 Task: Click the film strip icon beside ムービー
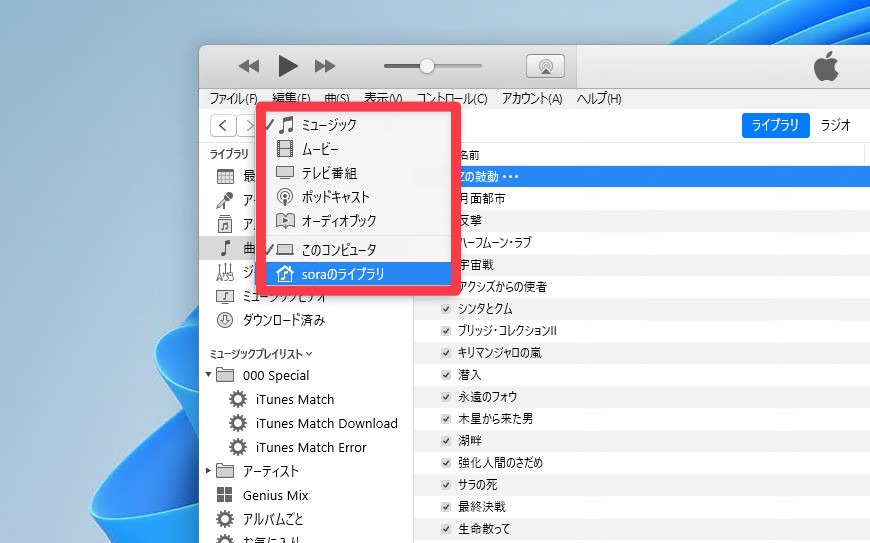click(x=285, y=149)
